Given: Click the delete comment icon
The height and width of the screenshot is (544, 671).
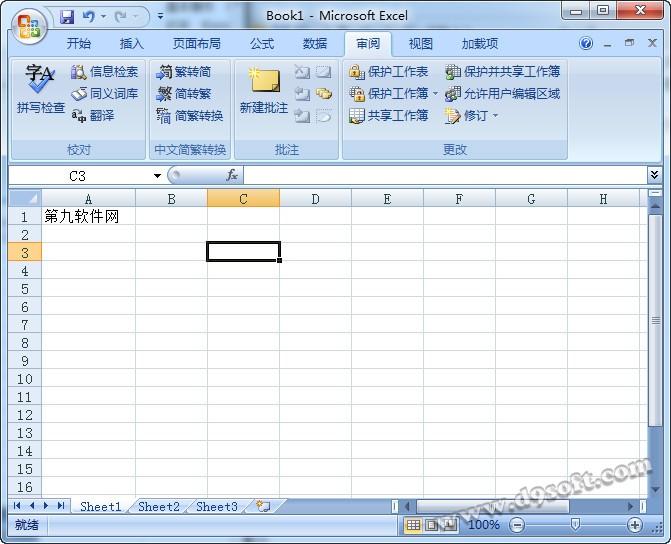Looking at the screenshot, I should tap(302, 72).
